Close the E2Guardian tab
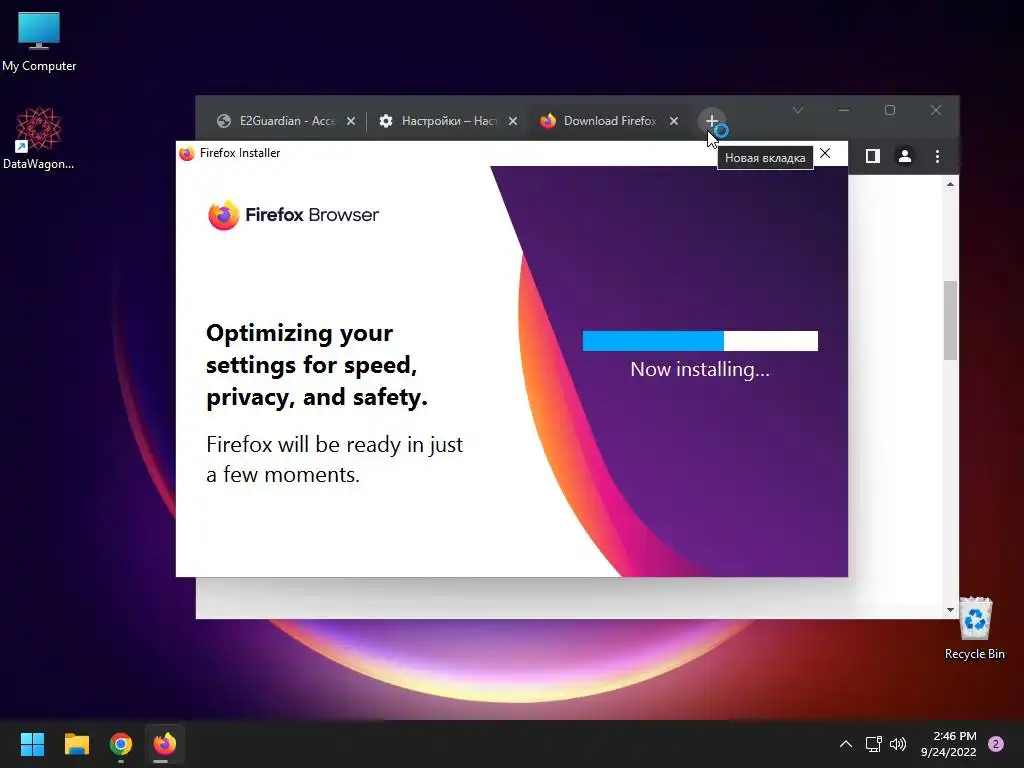 tap(351, 121)
